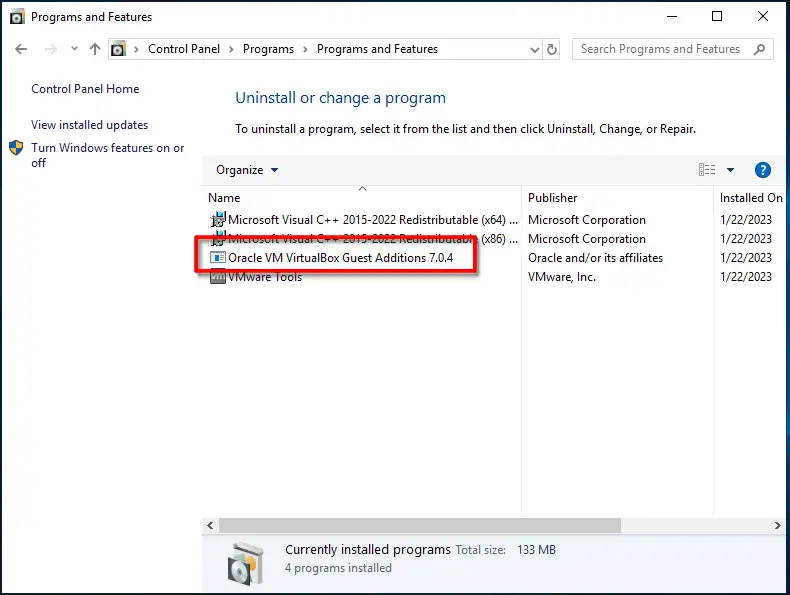
Task: Open Turn Windows features on or off
Action: (x=107, y=155)
